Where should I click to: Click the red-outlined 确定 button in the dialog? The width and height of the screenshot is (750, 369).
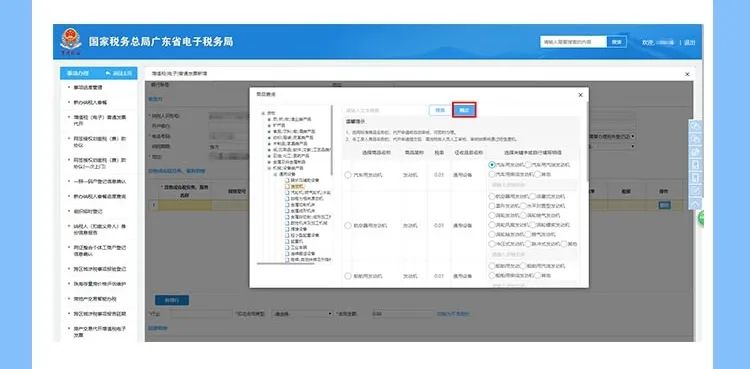point(464,110)
